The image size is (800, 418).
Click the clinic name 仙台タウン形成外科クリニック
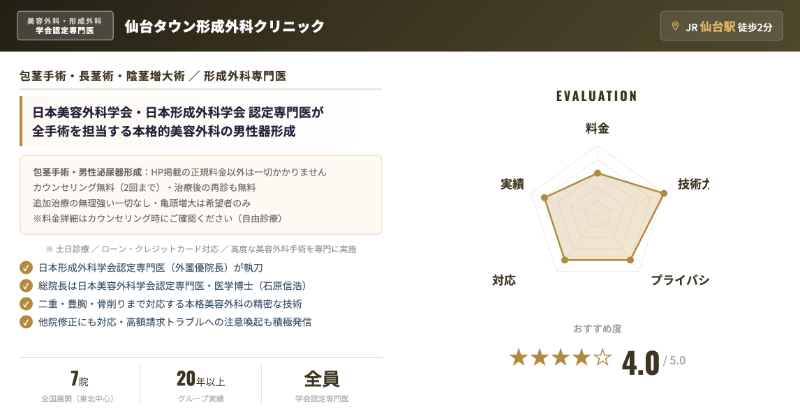pyautogui.click(x=224, y=26)
